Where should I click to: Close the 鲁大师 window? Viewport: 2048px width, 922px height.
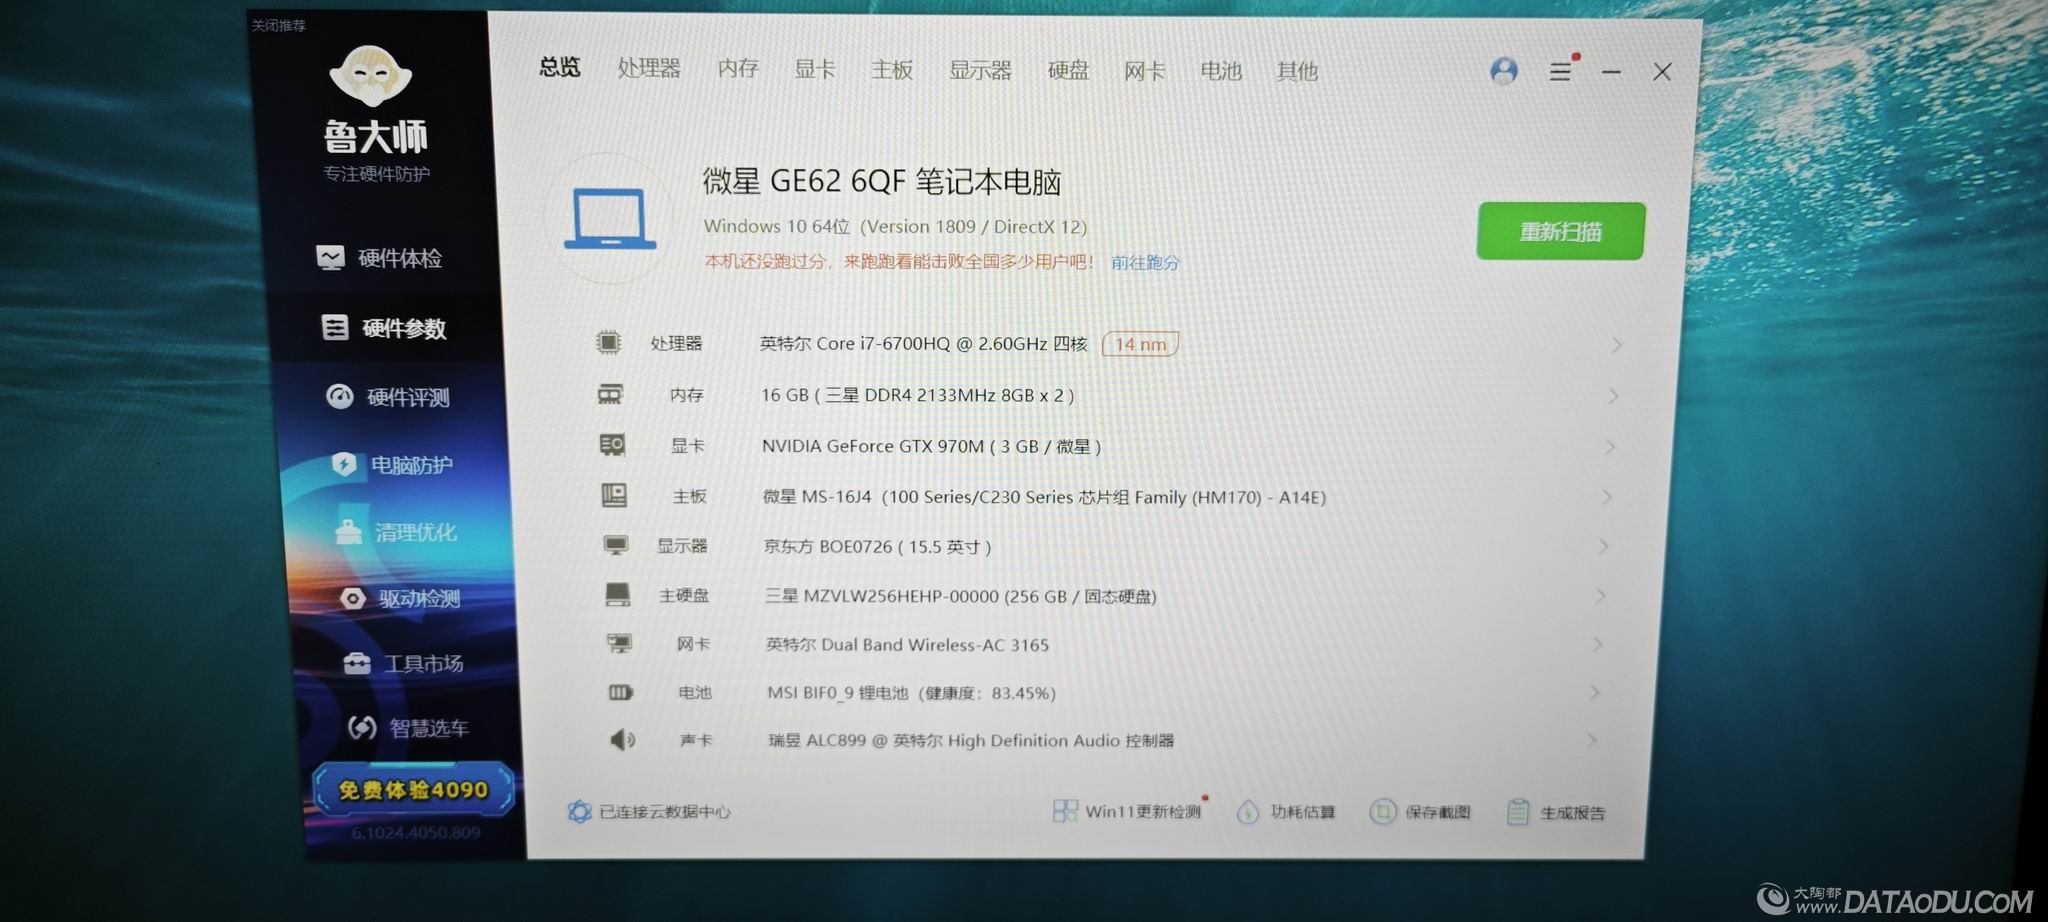click(x=1662, y=72)
